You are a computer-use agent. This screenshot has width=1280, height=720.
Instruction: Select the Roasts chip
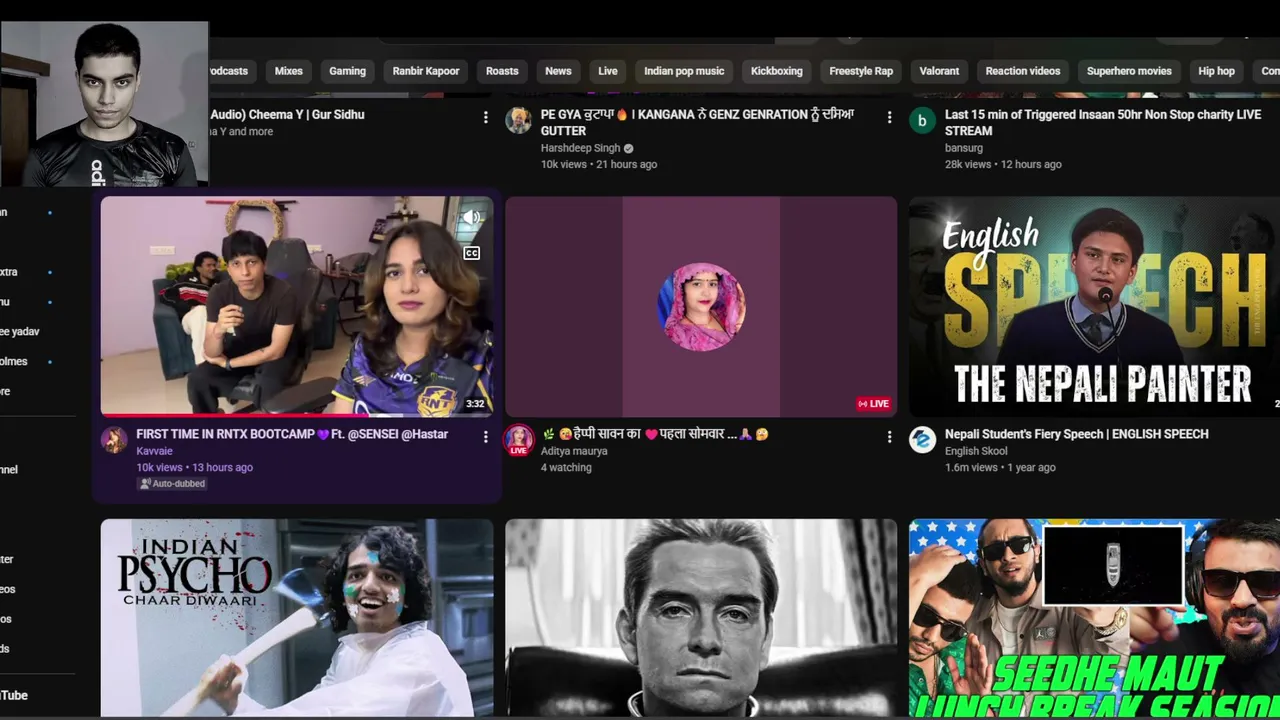[x=502, y=71]
